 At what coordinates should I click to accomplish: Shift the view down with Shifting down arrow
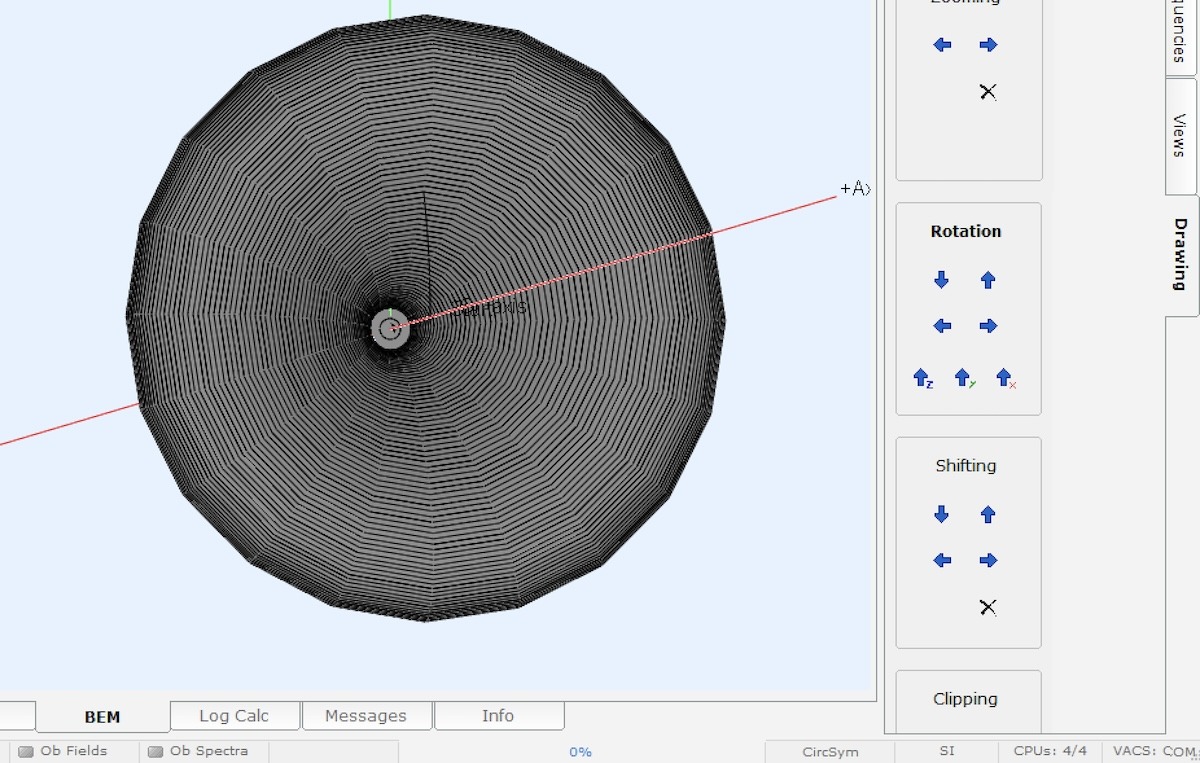[x=941, y=515]
